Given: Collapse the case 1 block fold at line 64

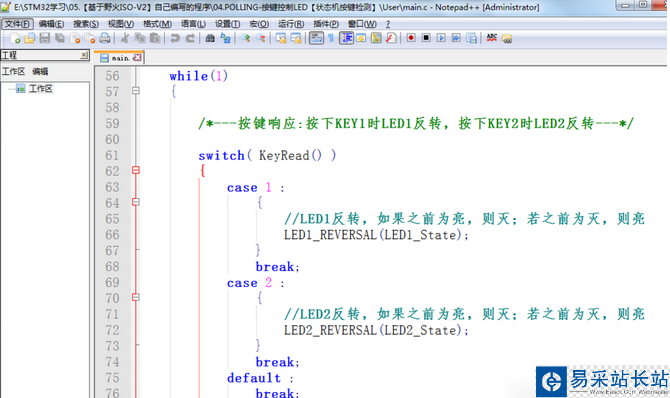Looking at the screenshot, I should 135,202.
